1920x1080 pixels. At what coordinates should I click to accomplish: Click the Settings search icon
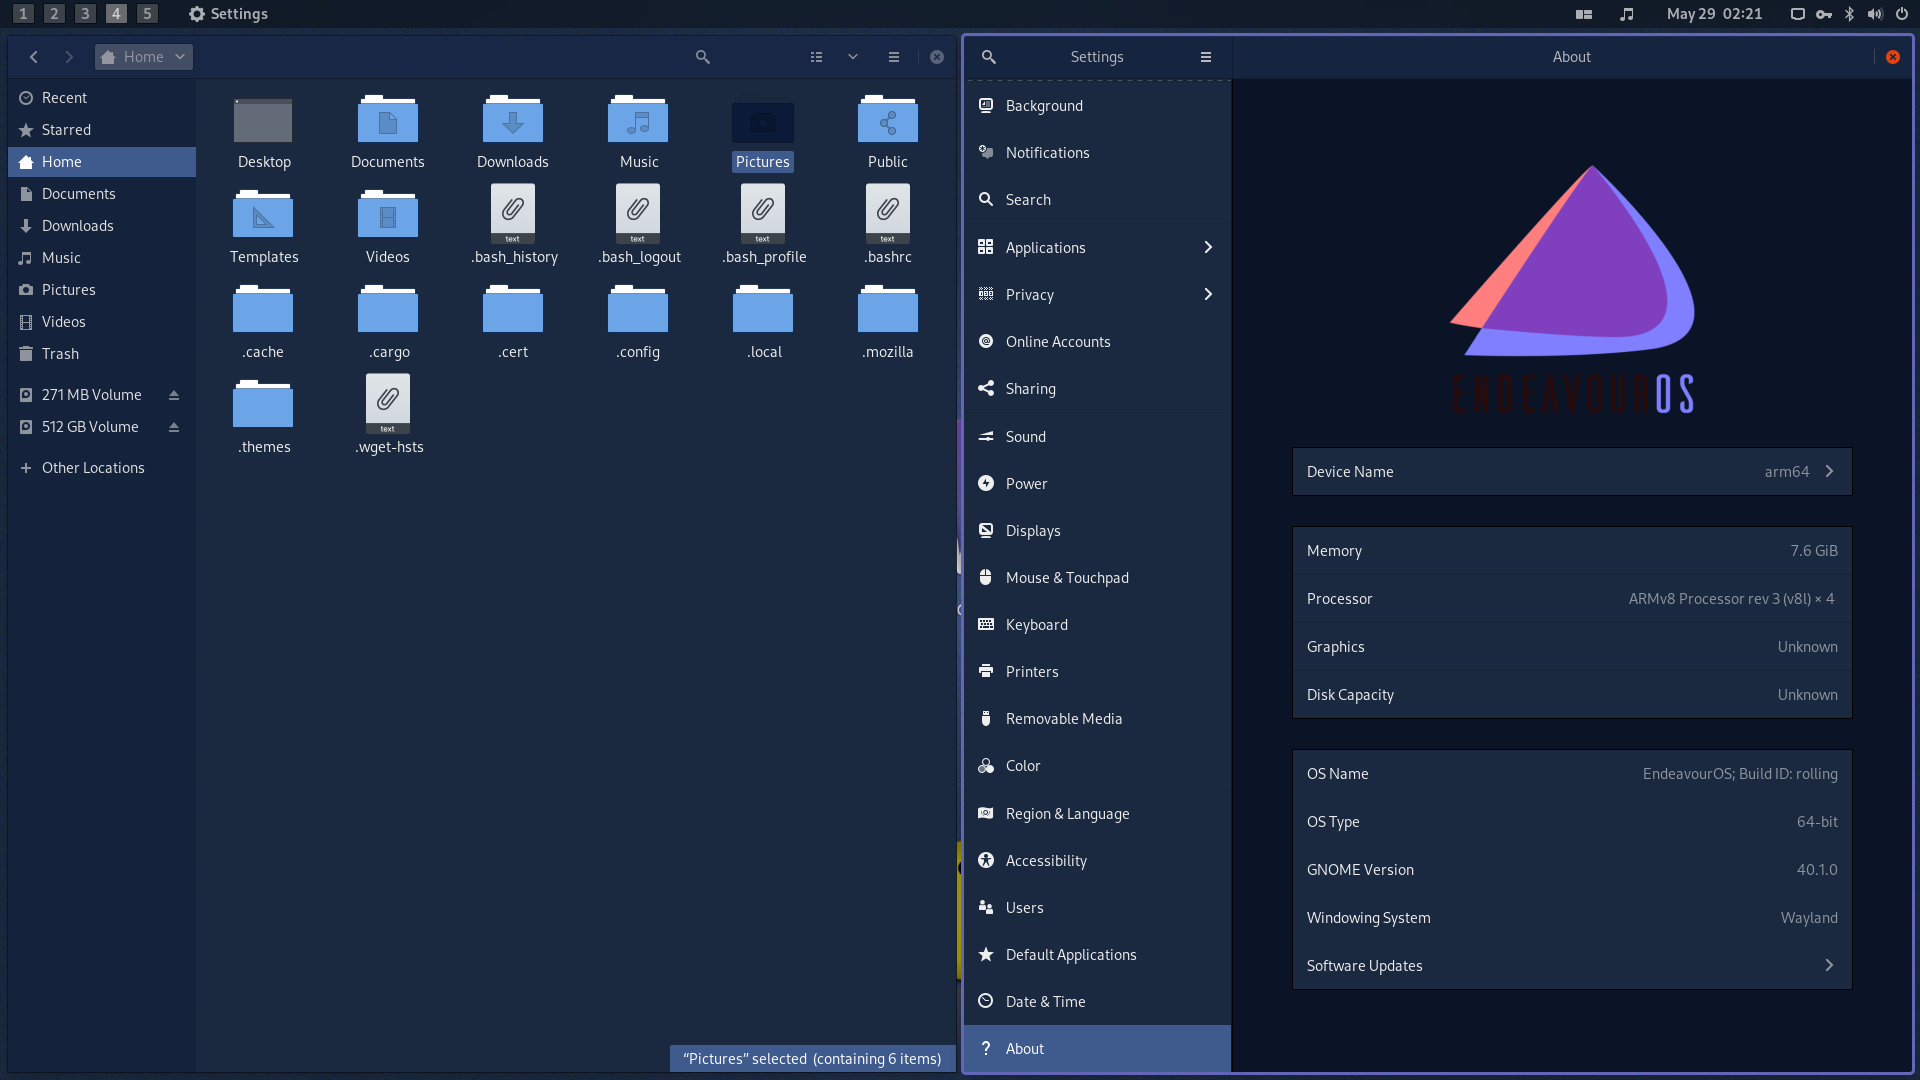pyautogui.click(x=989, y=57)
